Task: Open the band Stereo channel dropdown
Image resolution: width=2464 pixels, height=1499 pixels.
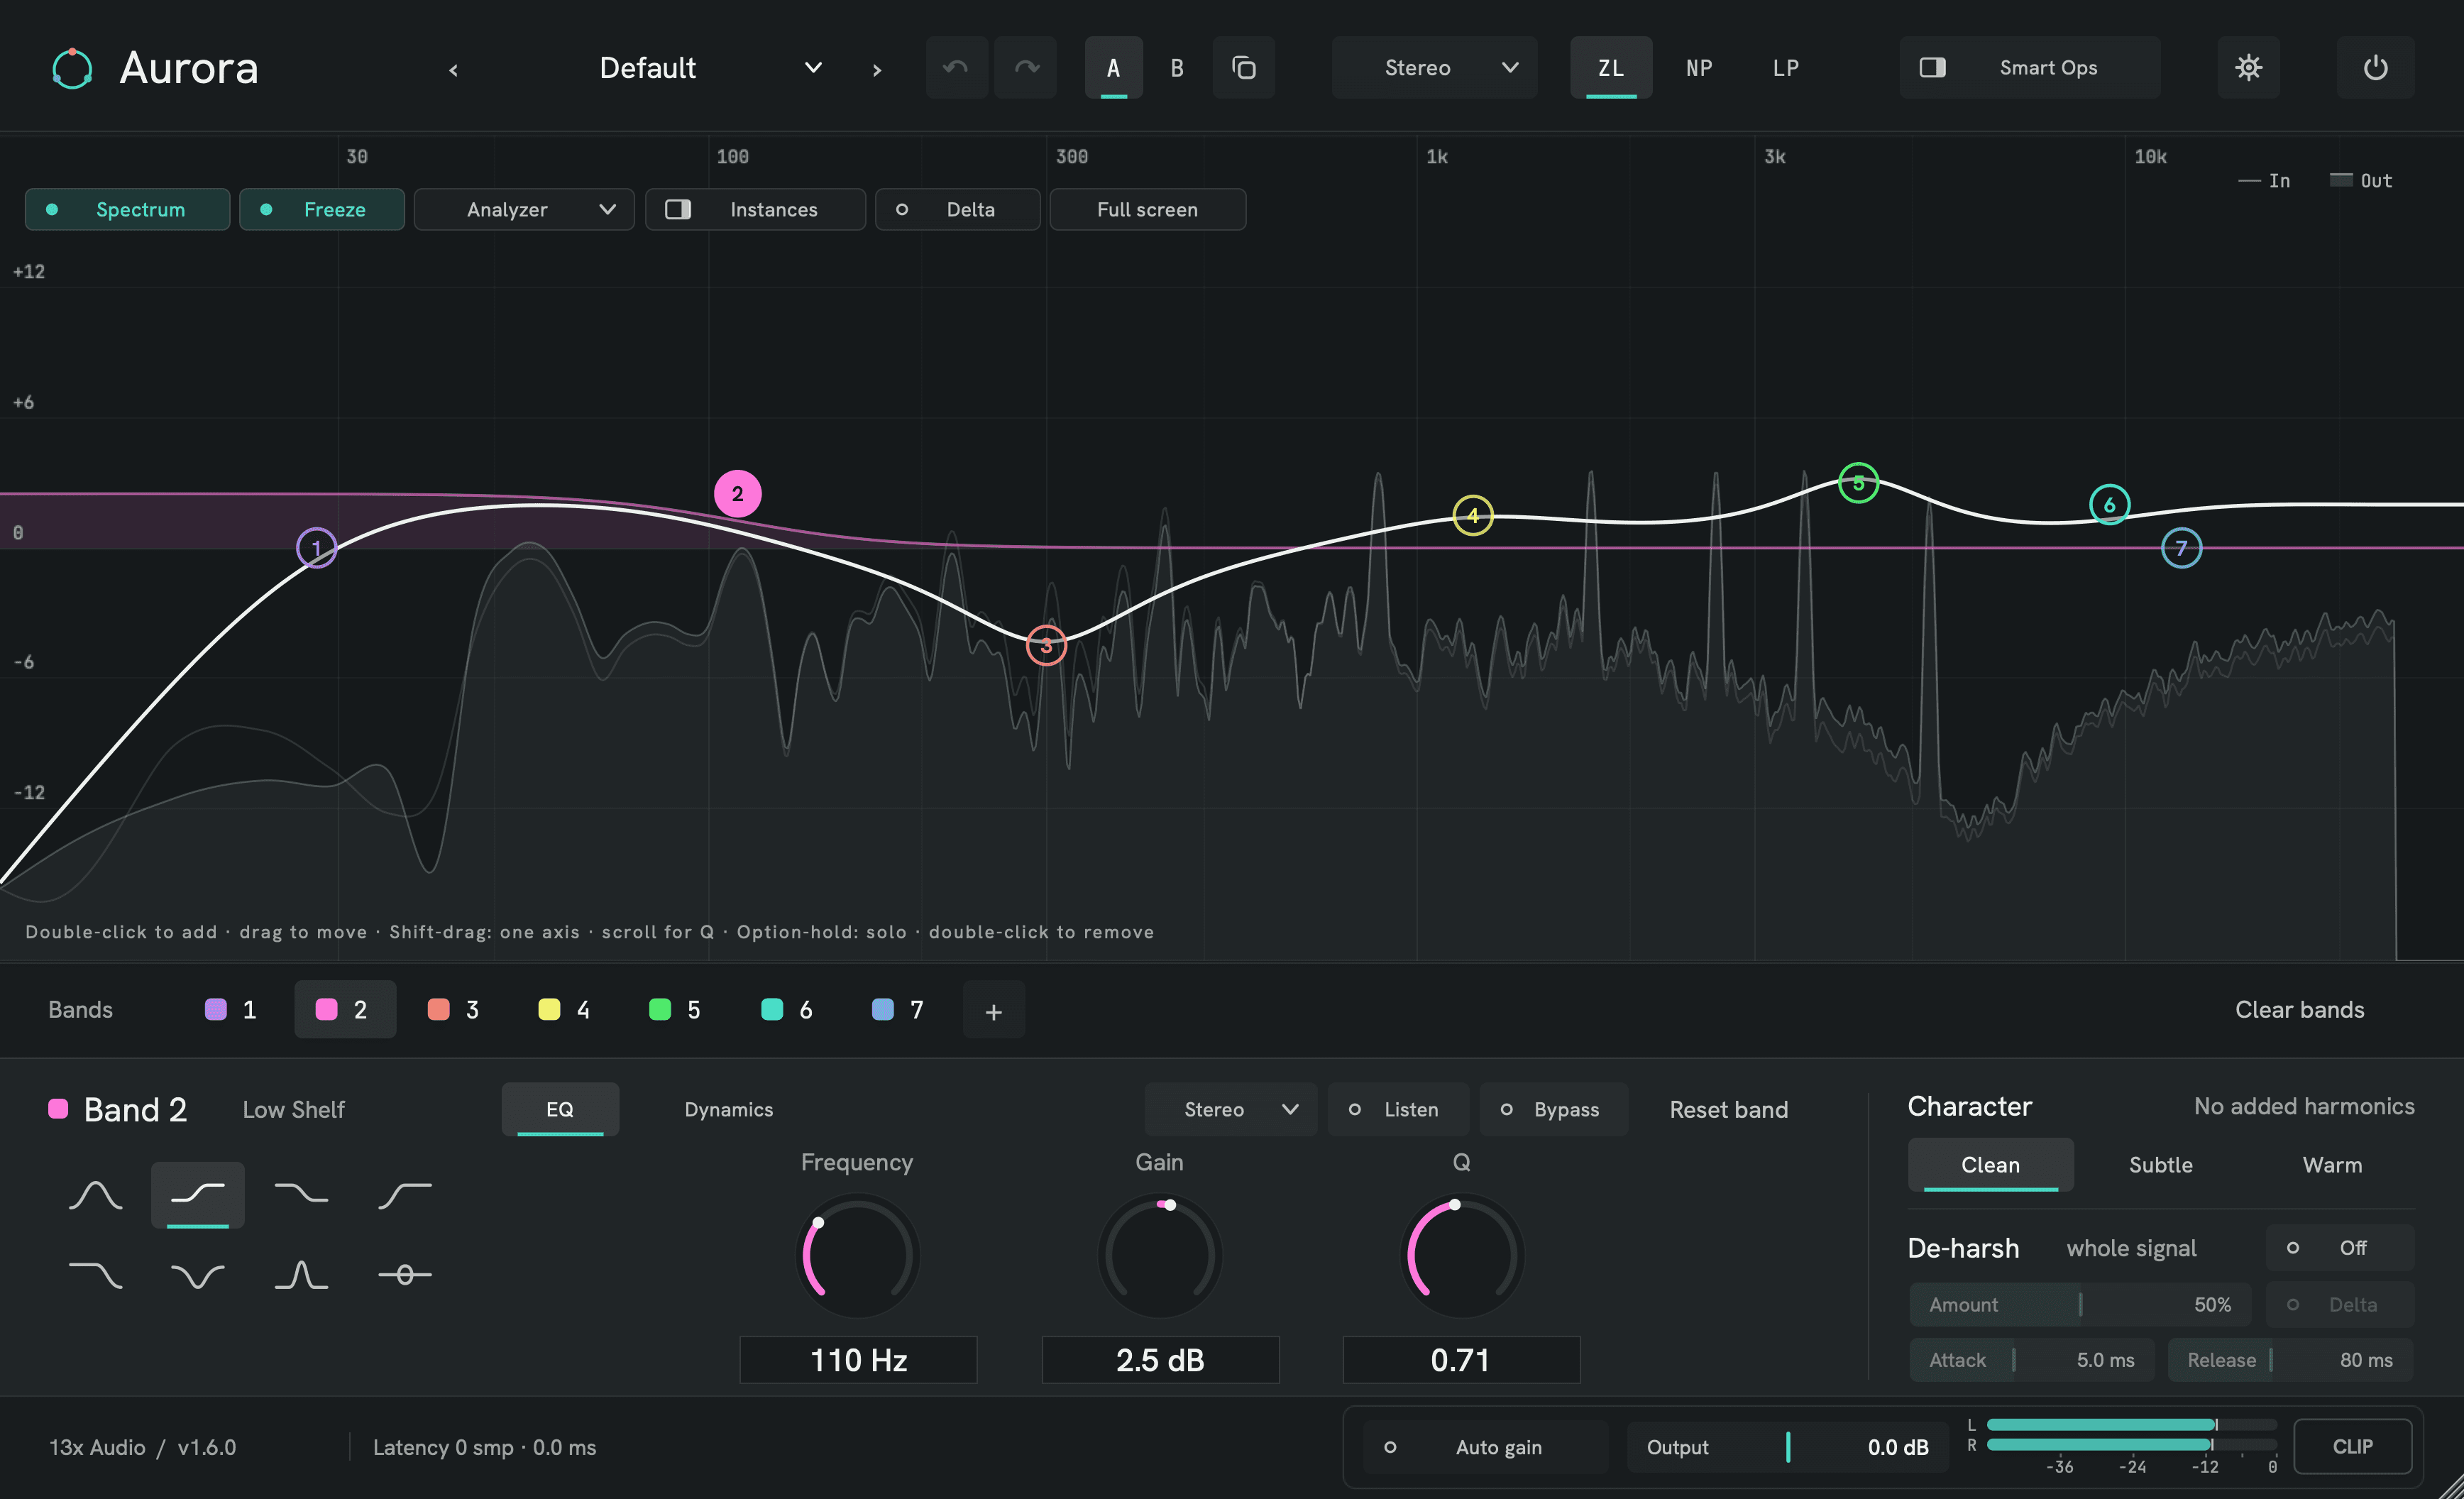Action: [x=1231, y=1110]
